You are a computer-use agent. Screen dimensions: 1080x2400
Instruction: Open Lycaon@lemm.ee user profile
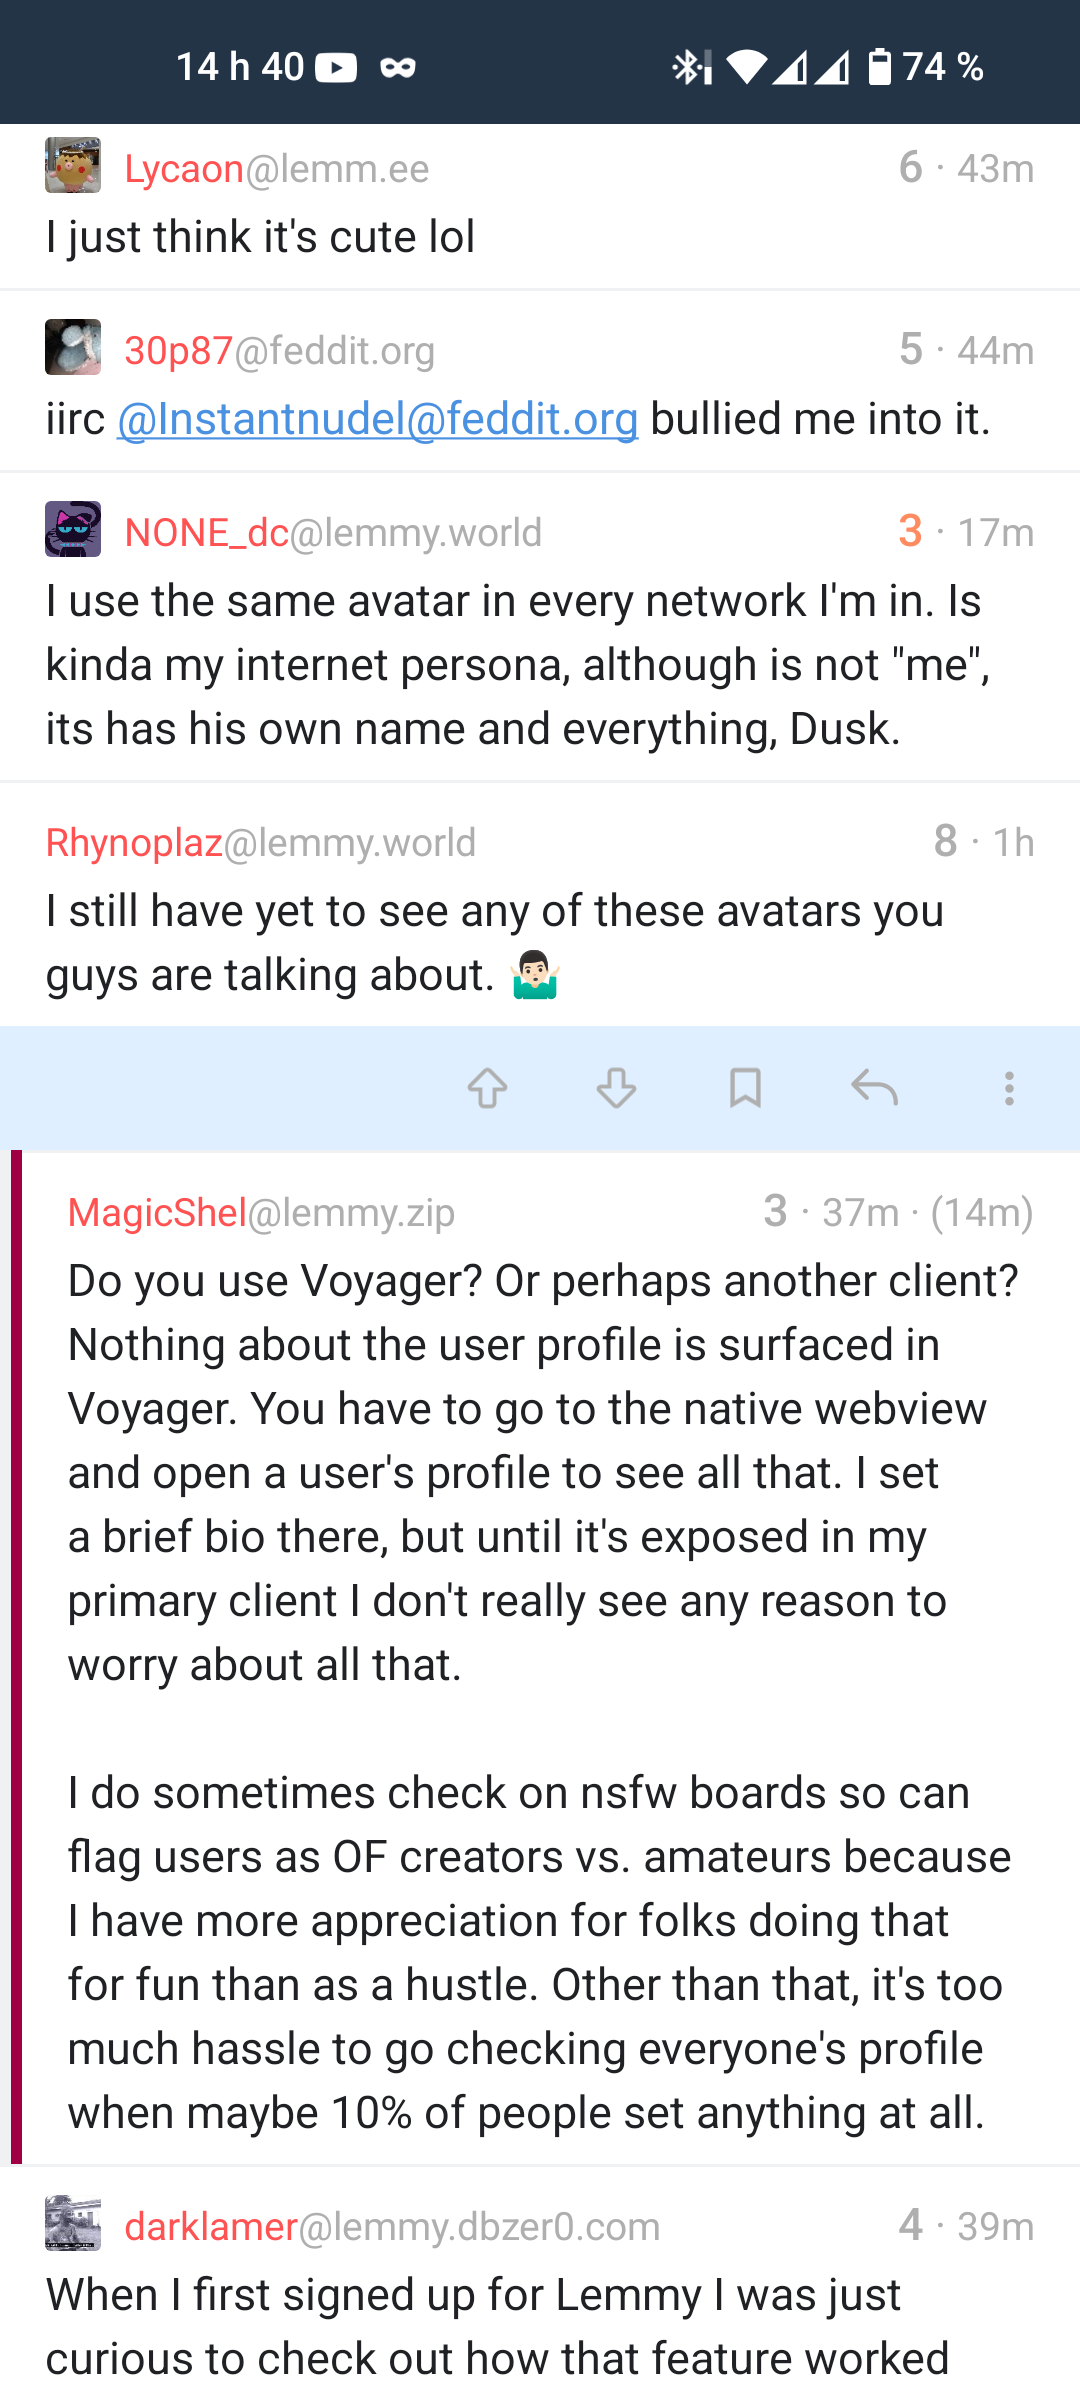tap(277, 169)
